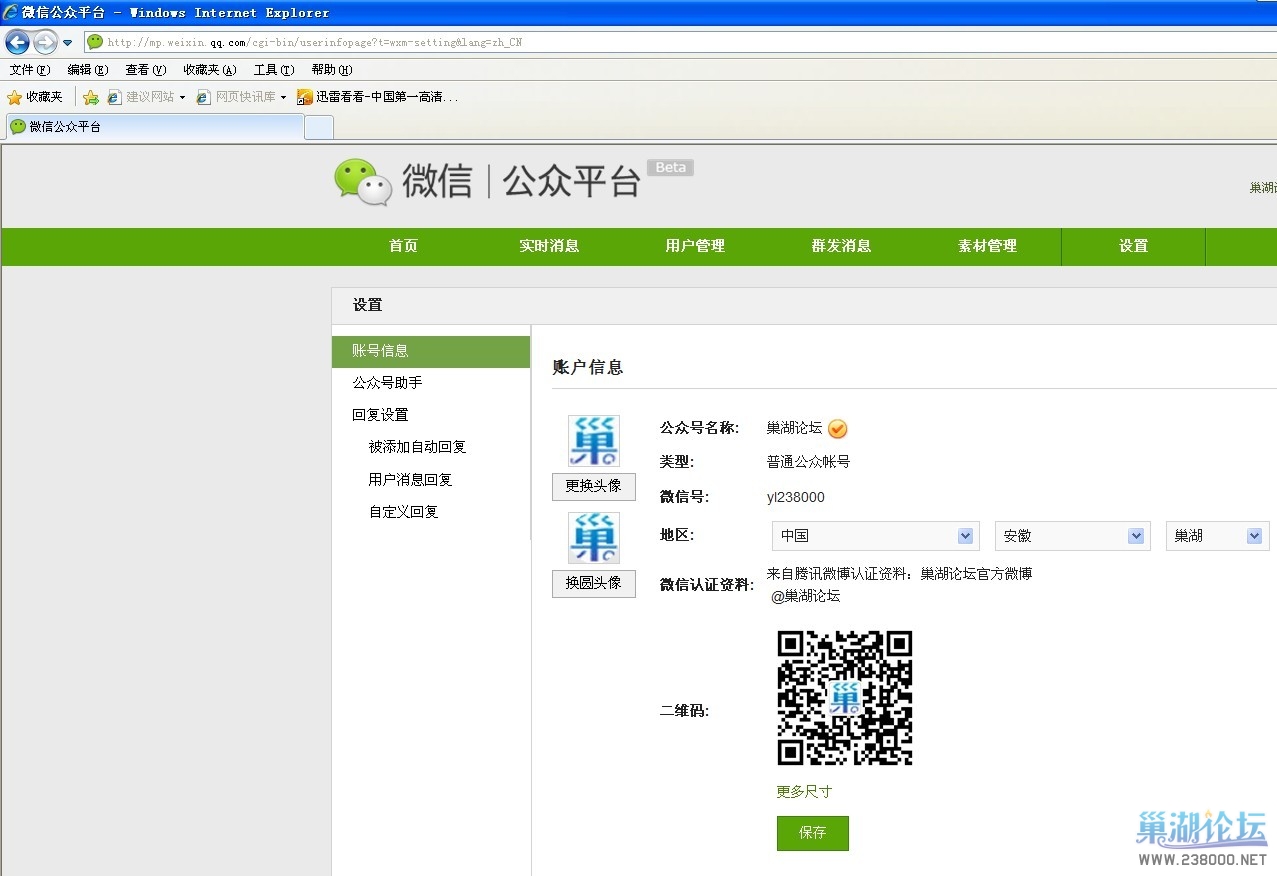1277x876 pixels.
Task: Click the WeChat favicon in the address bar
Action: pos(95,42)
